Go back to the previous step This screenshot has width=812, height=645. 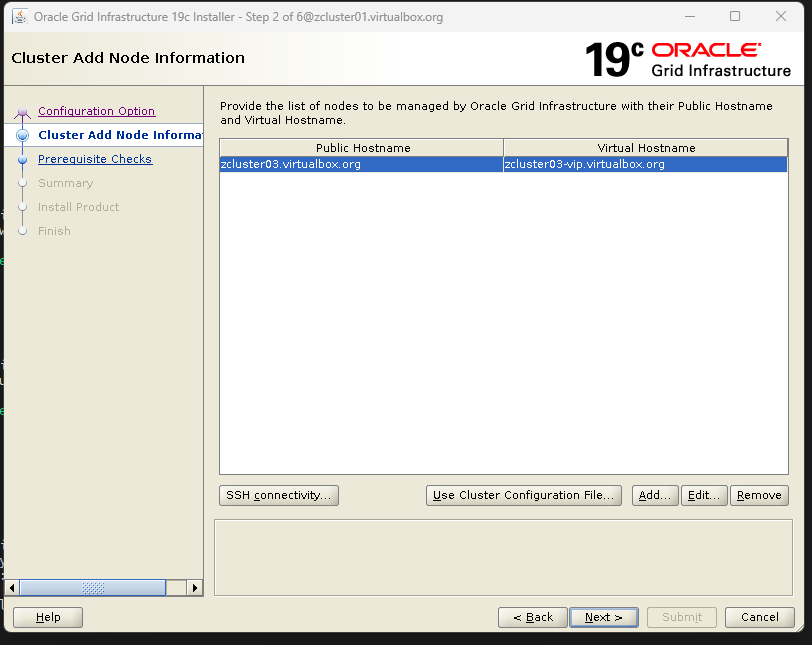click(x=532, y=617)
